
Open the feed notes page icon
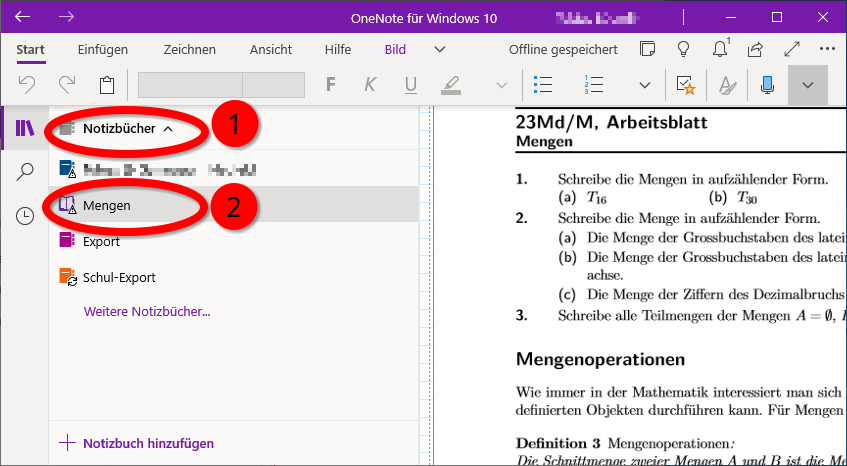pos(647,49)
